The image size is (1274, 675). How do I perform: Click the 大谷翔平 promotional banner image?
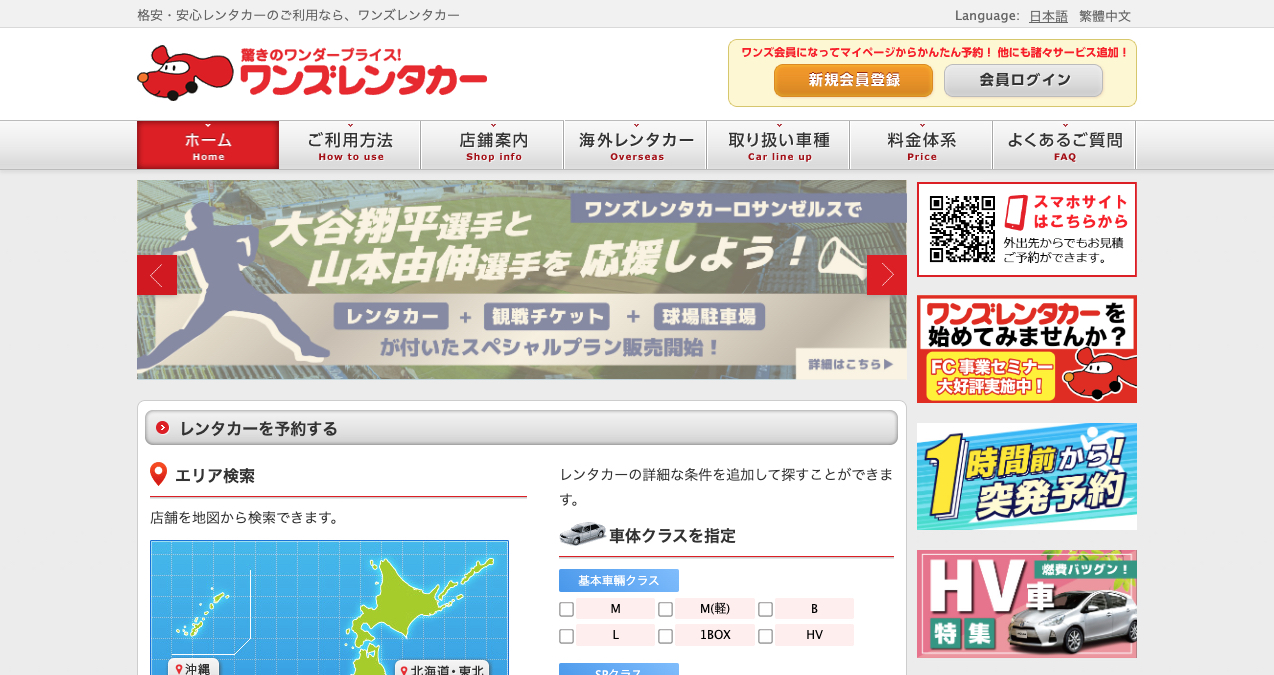[522, 280]
